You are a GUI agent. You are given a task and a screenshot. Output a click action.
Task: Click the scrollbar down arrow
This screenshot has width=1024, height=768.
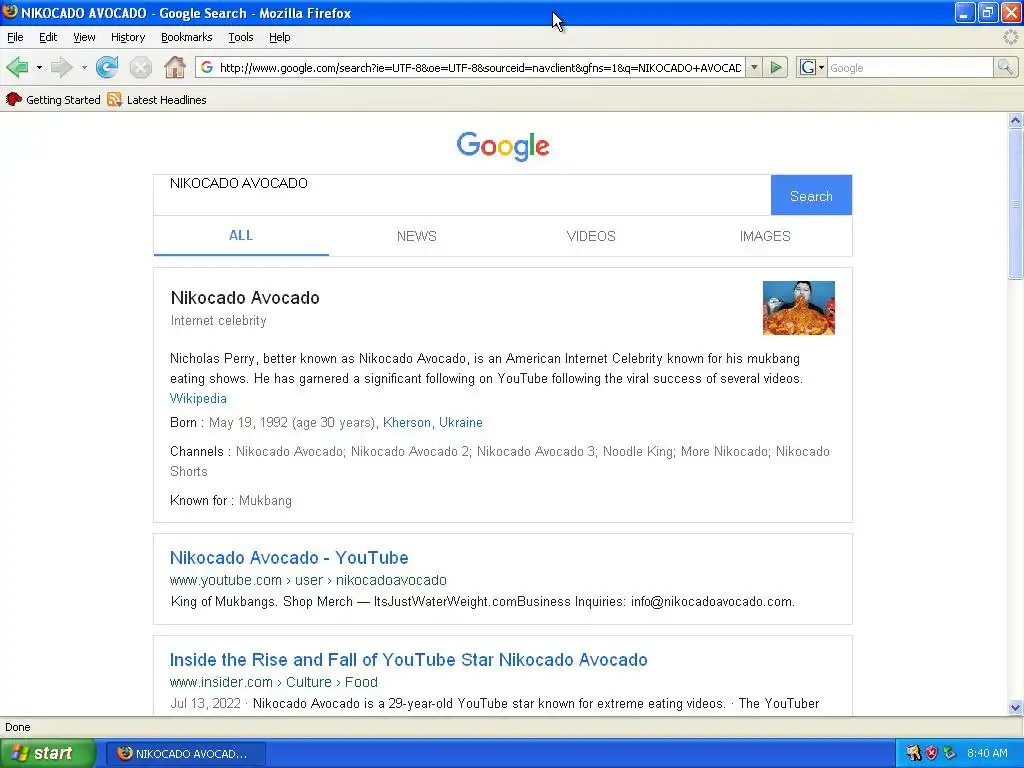[x=1015, y=707]
